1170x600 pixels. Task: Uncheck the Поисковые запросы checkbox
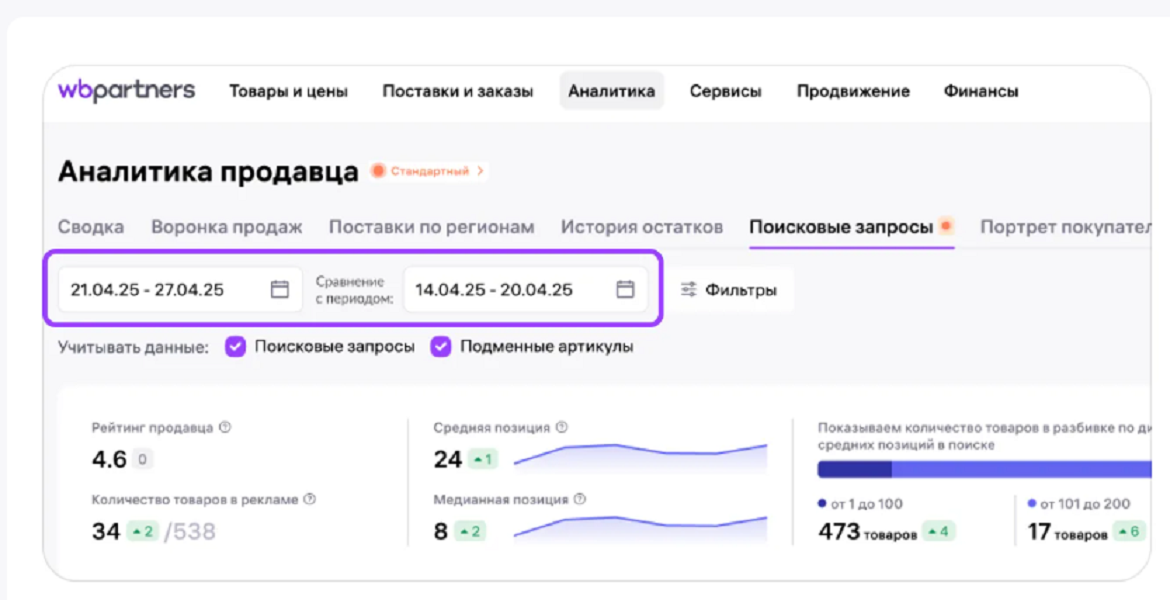(235, 347)
